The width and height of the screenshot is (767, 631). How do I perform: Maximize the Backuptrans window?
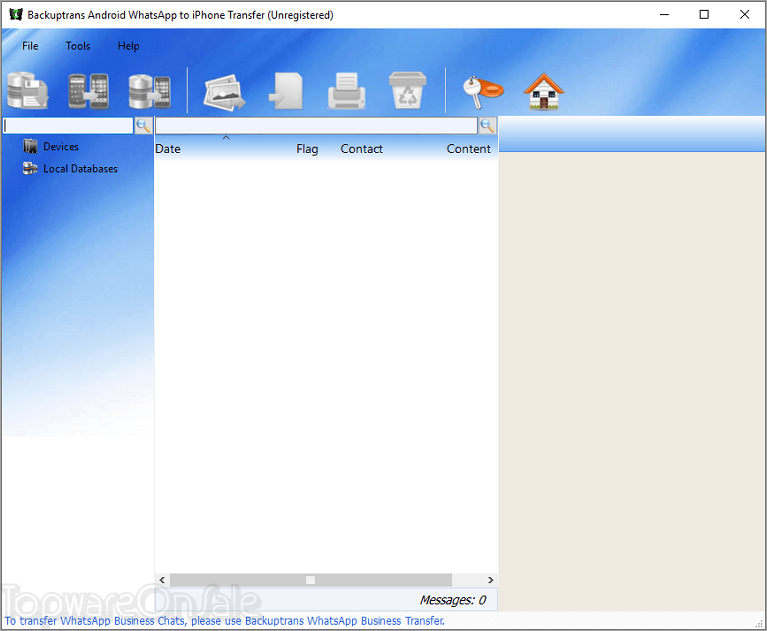(704, 15)
